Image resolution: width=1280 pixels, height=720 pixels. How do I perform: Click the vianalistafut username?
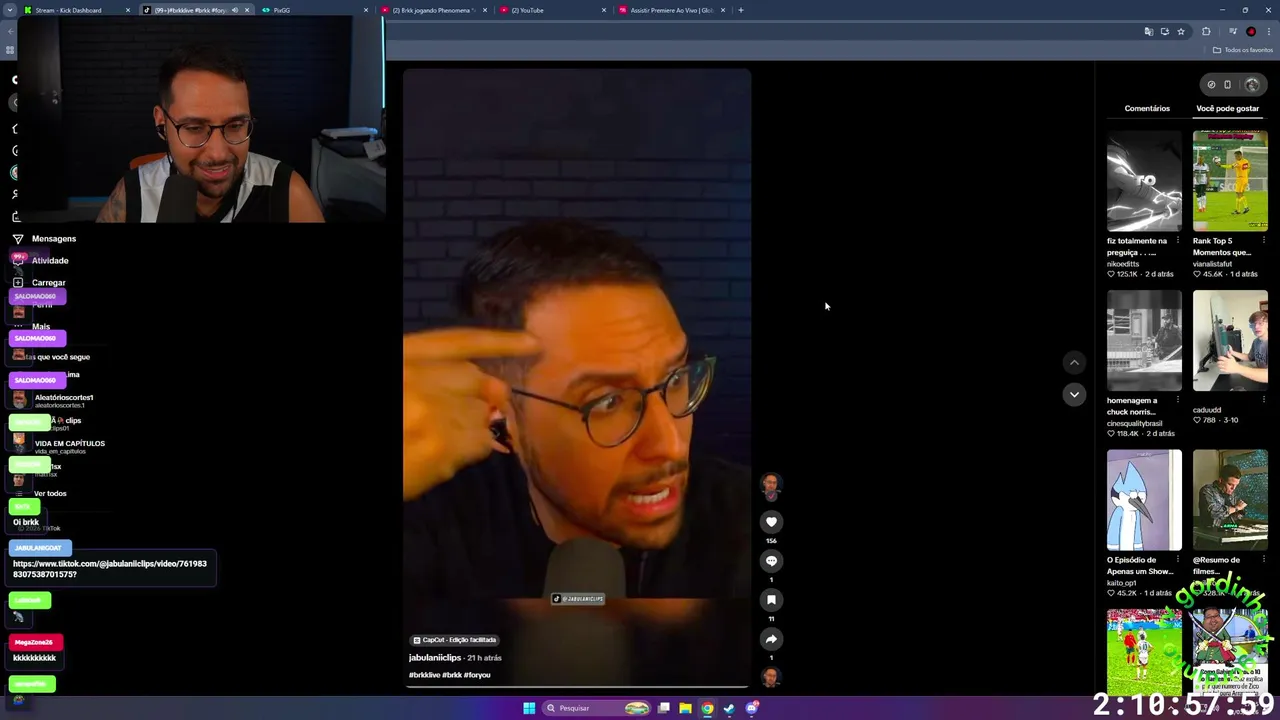[x=1213, y=264]
